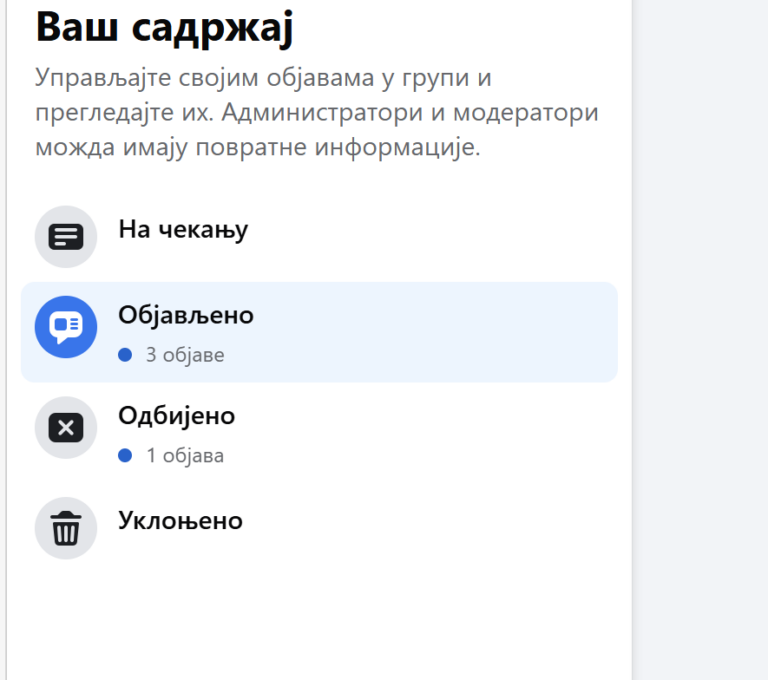This screenshot has width=768, height=680.
Task: Open the "На чекању" section
Action: (183, 230)
